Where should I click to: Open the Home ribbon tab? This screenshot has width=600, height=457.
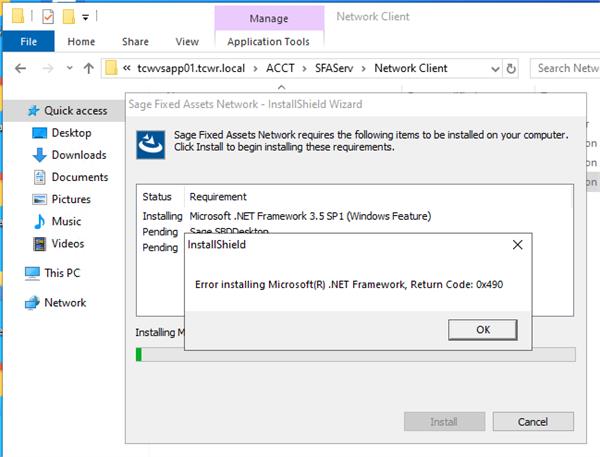(81, 41)
